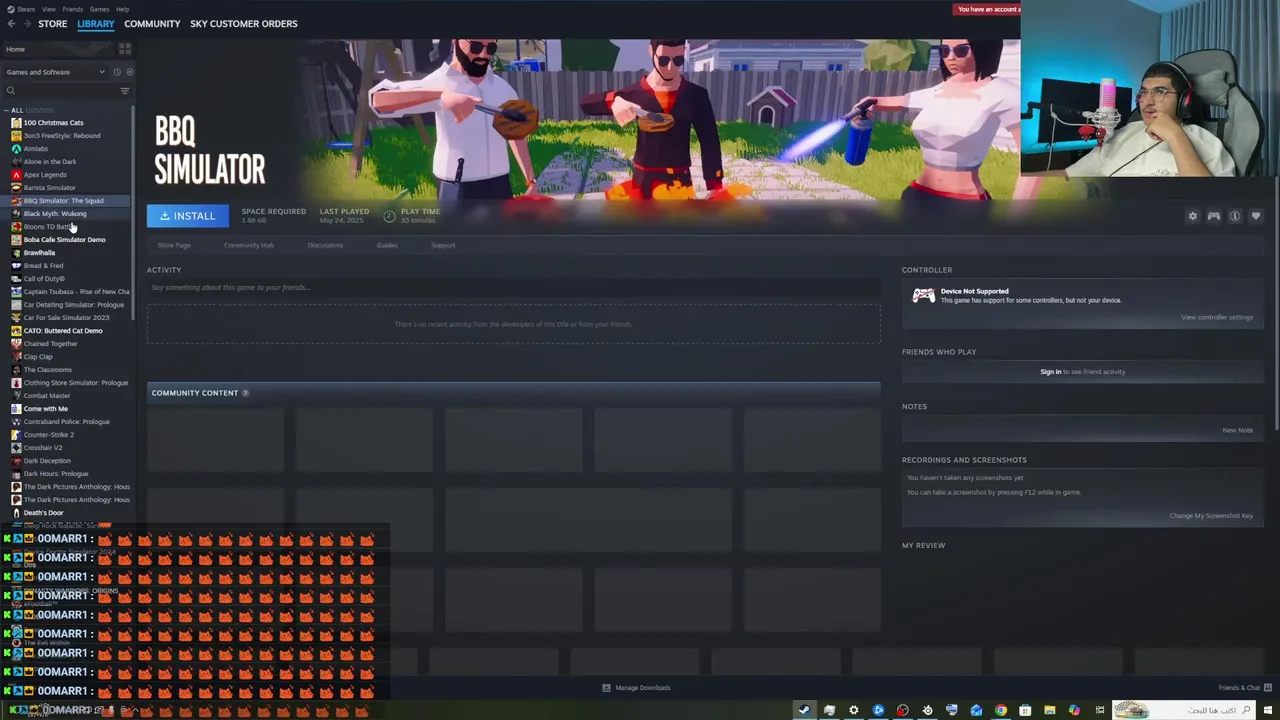The width and height of the screenshot is (1280, 720).
Task: Open Settings gear in Windows taskbar
Action: (x=853, y=710)
